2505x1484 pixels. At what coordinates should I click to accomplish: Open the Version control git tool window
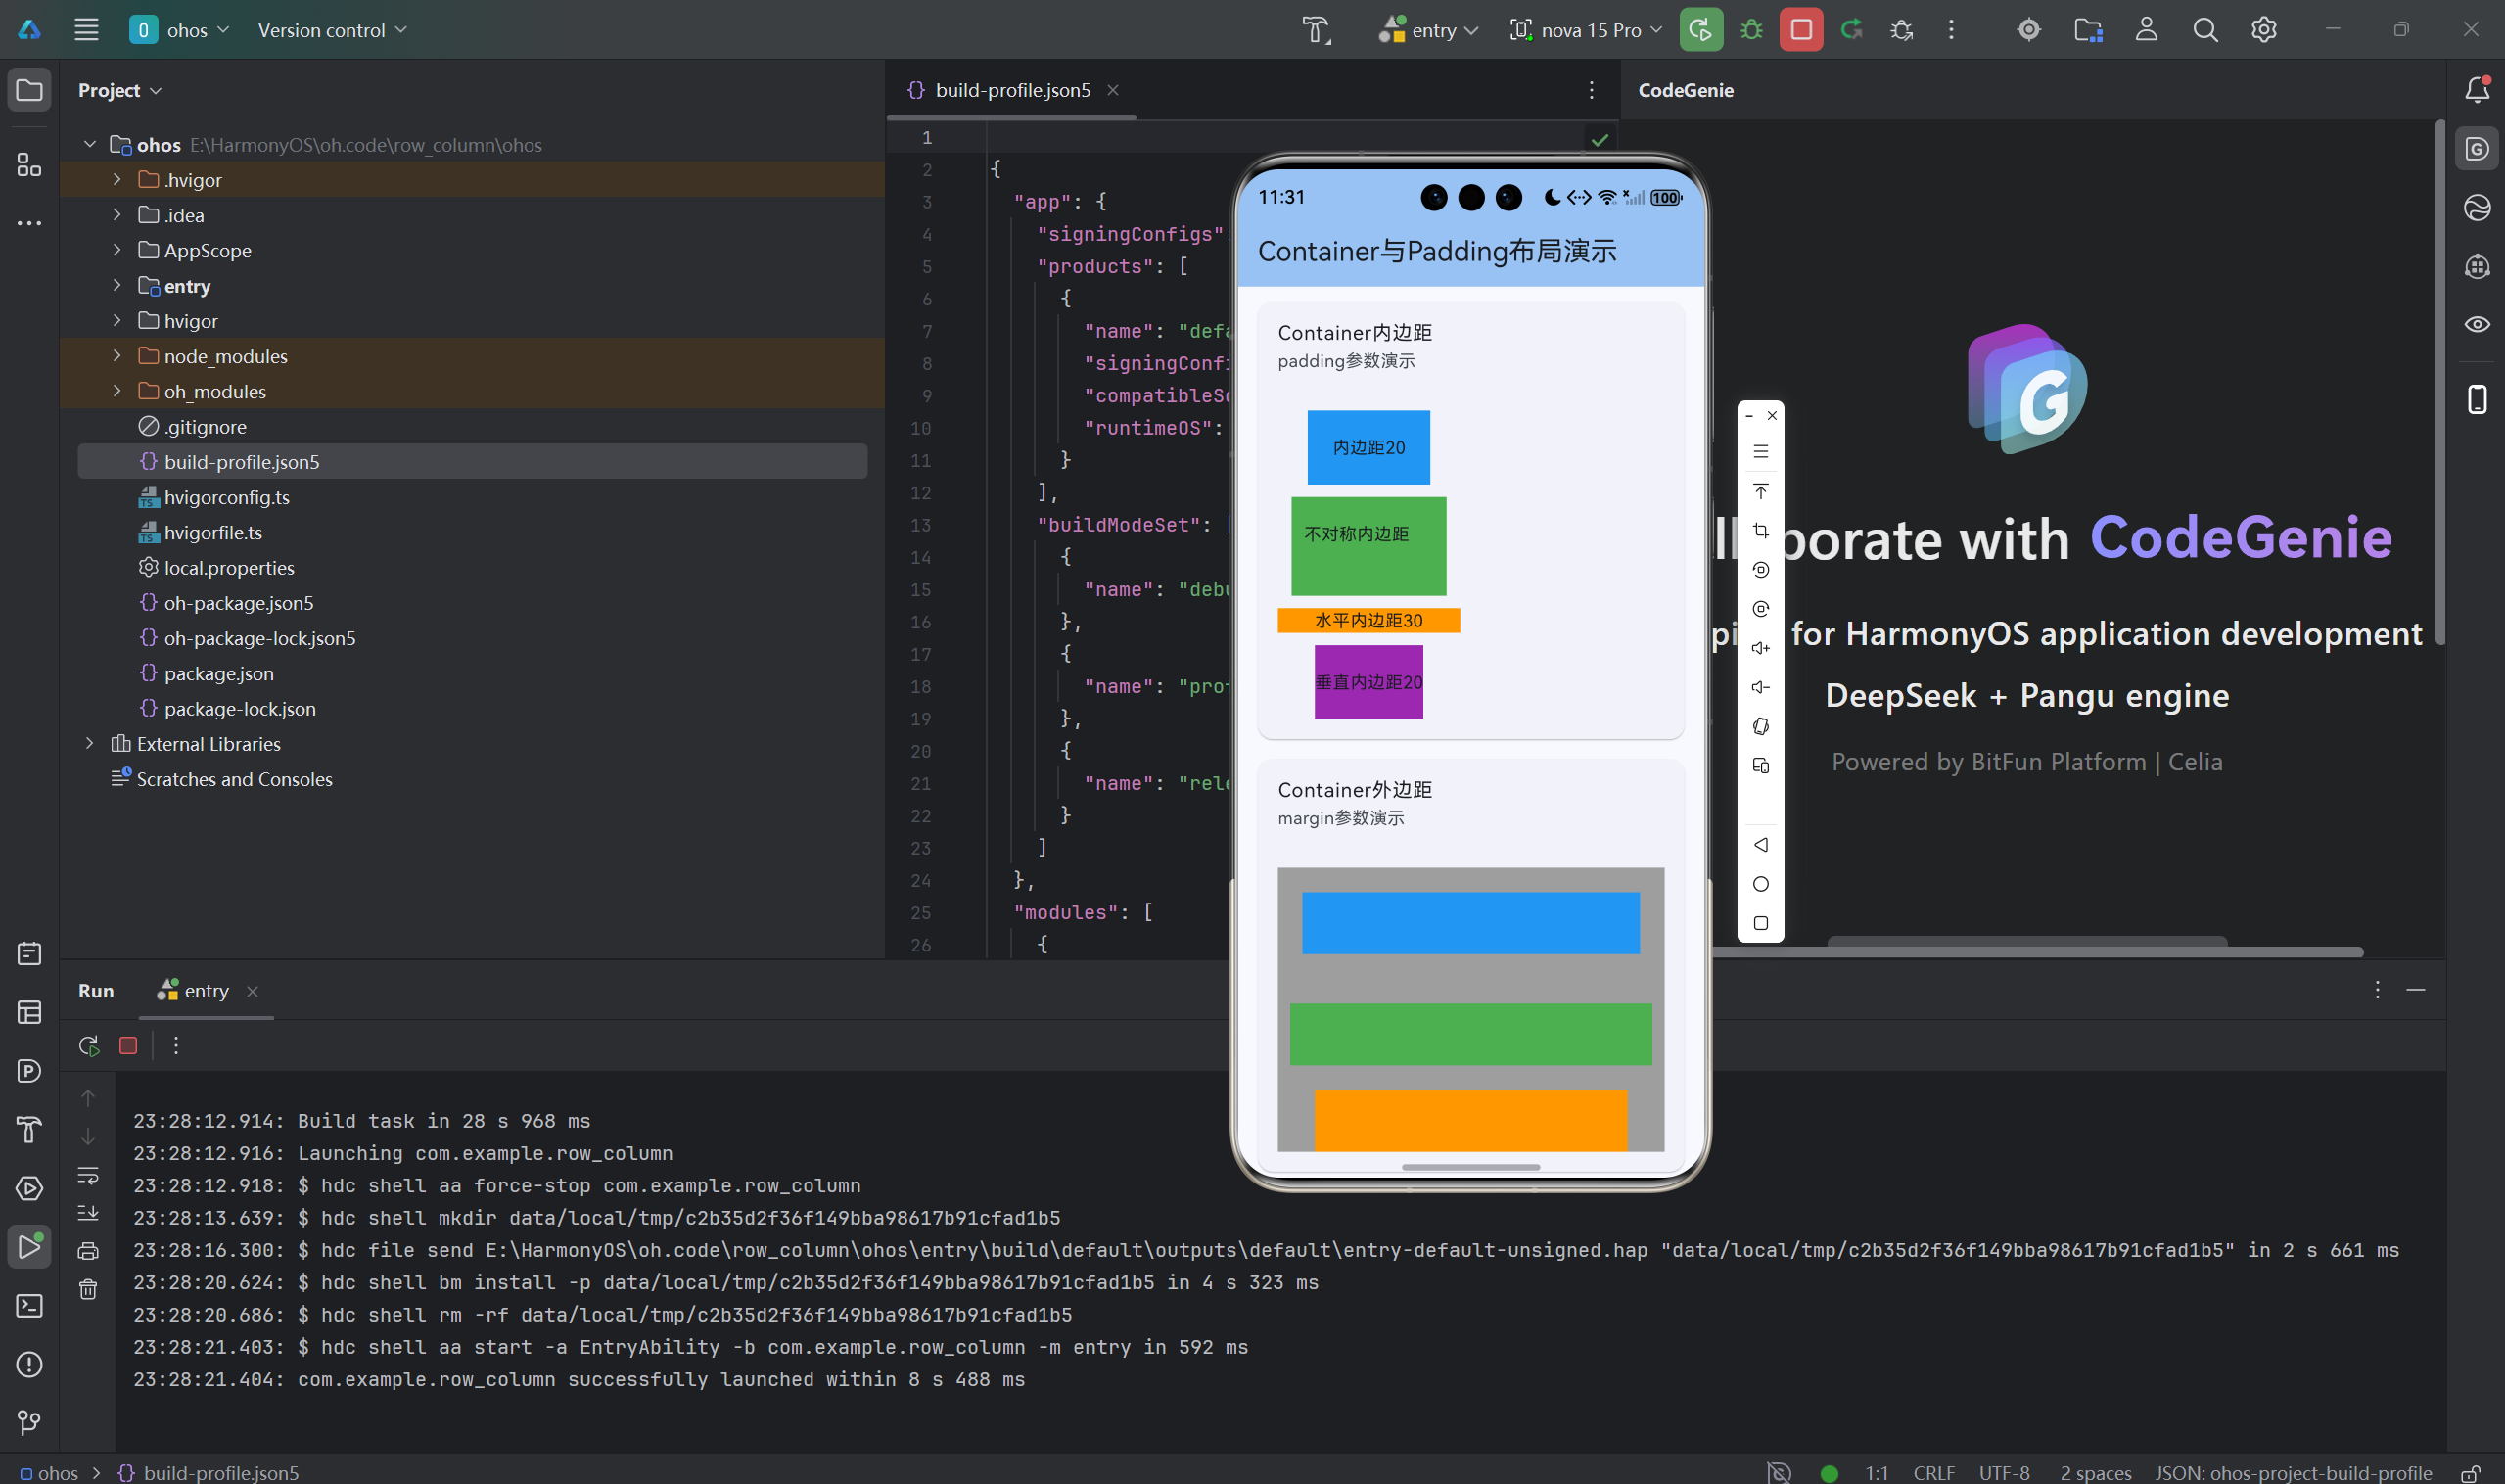point(29,1422)
